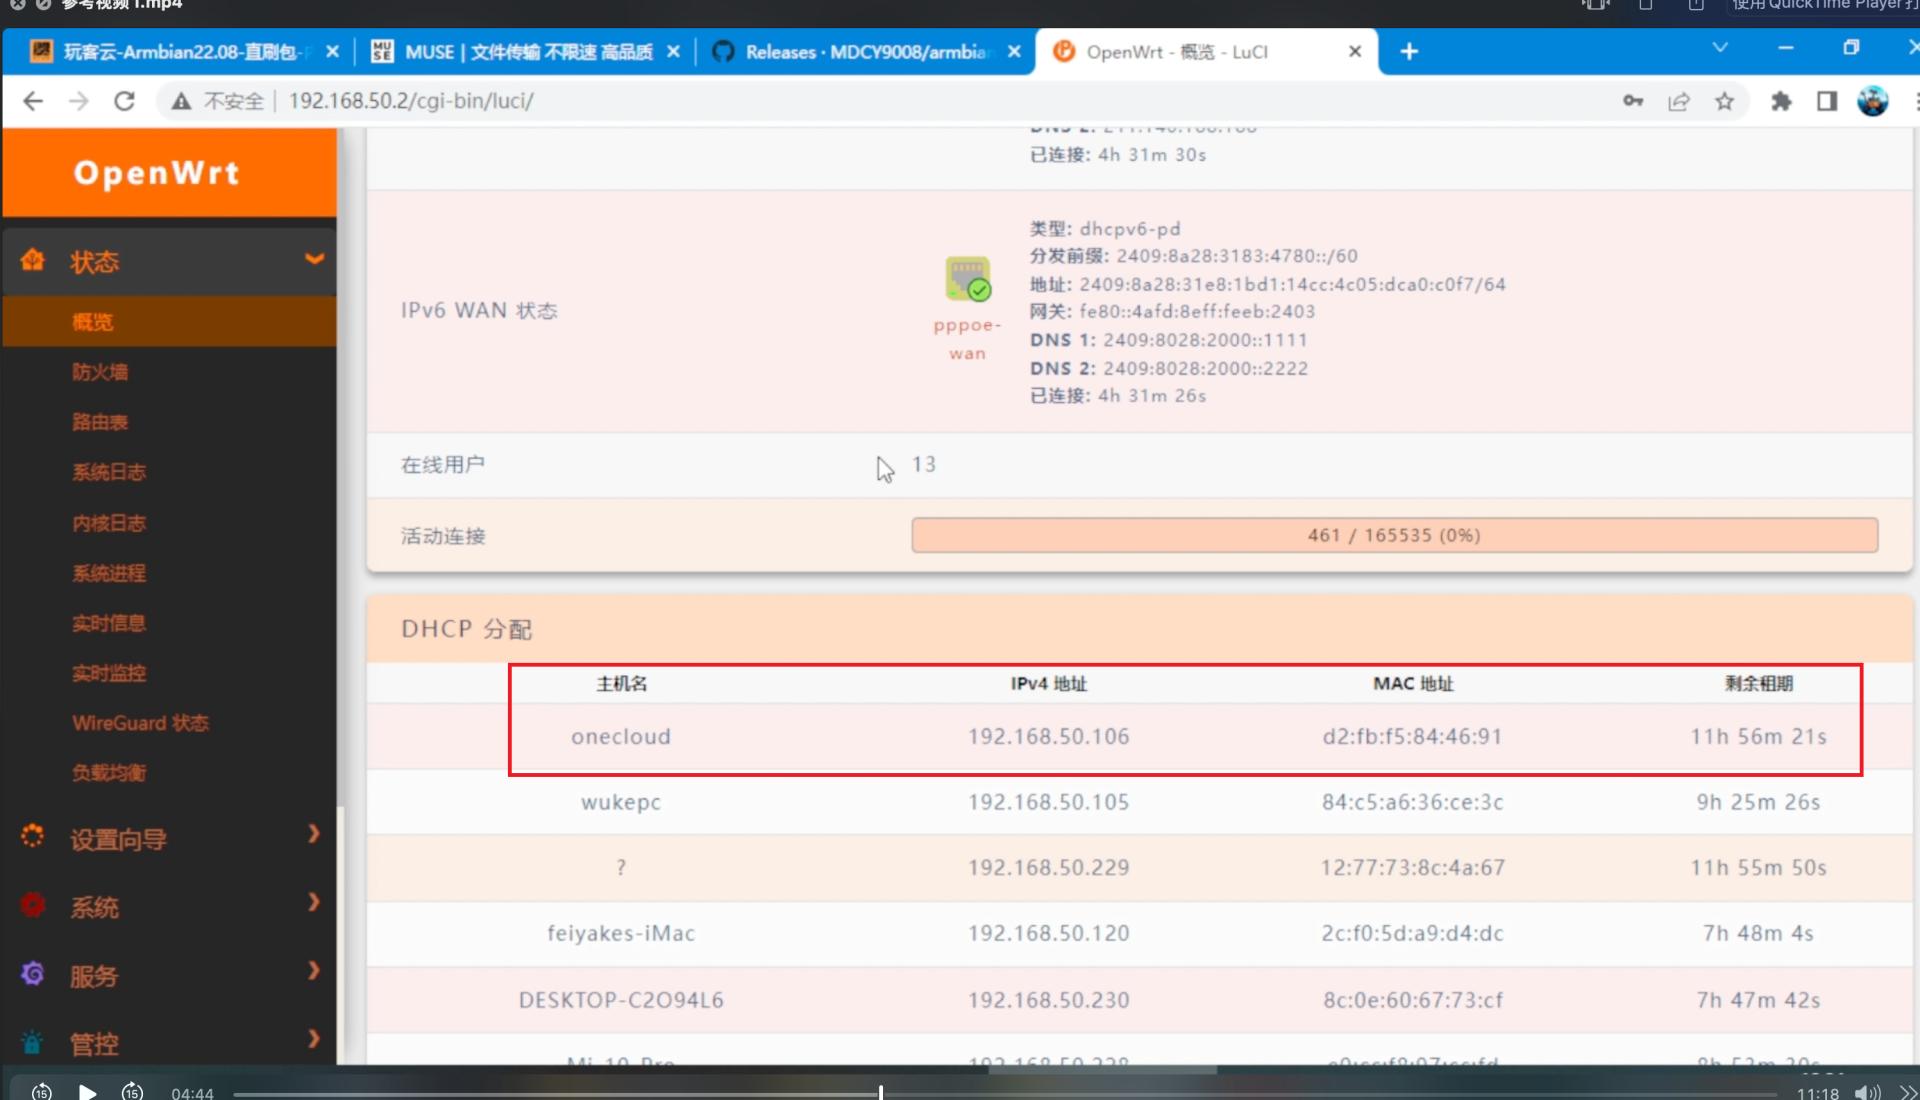Click the browser profile avatar
1920x1100 pixels.
(1872, 101)
